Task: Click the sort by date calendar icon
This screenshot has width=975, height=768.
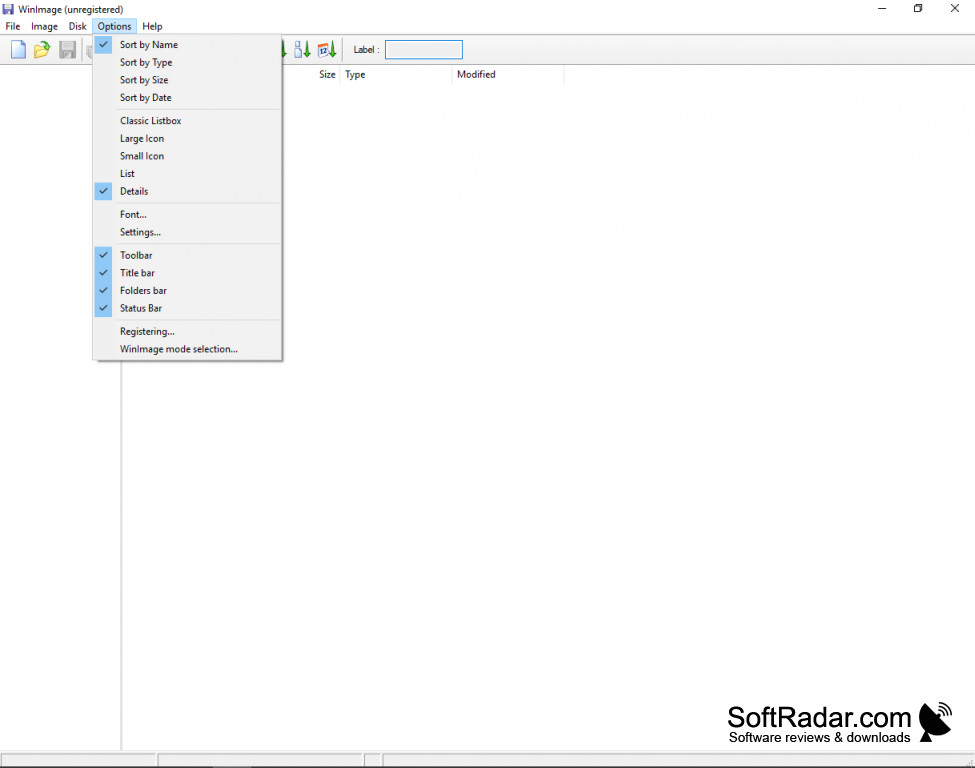Action: pyautogui.click(x=327, y=49)
